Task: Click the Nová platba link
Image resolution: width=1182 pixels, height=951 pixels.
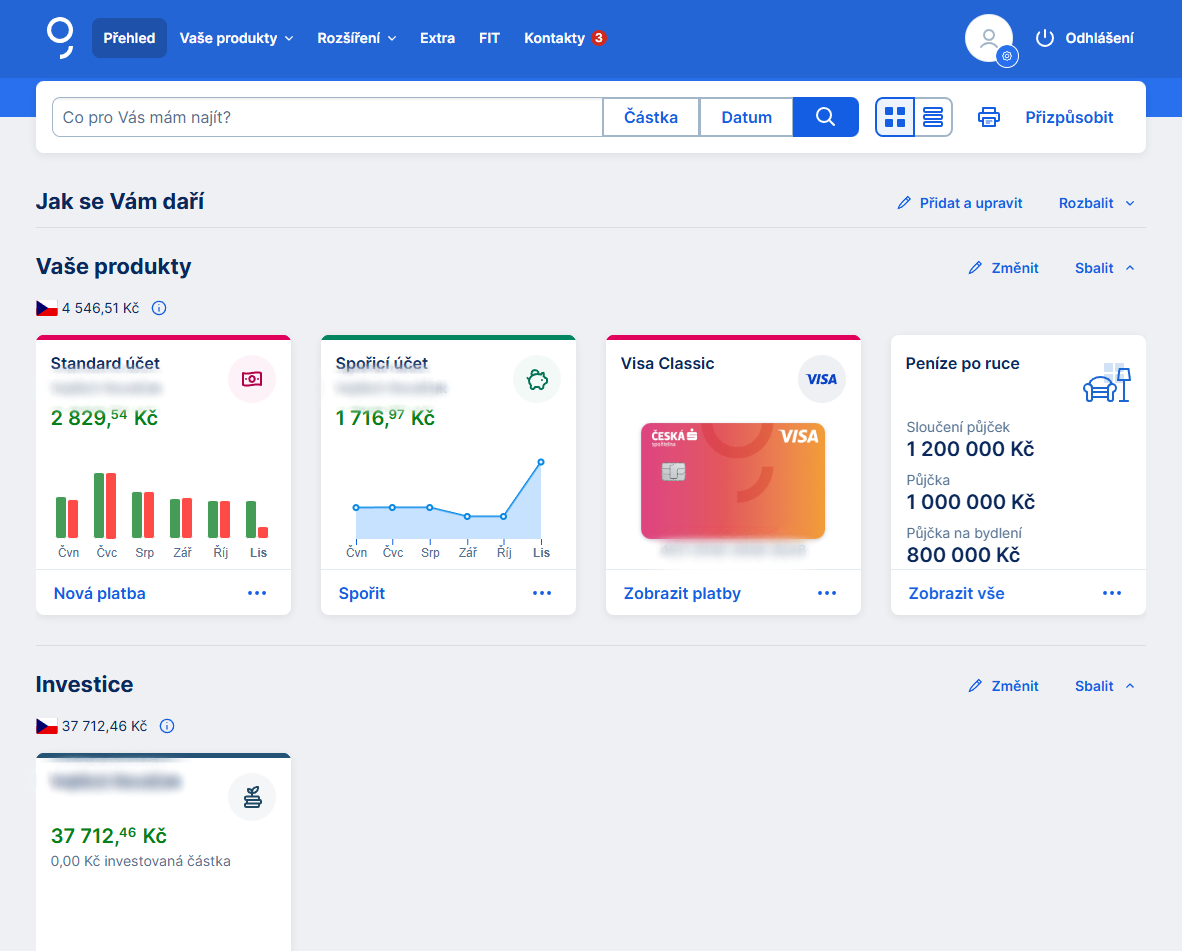Action: click(100, 593)
